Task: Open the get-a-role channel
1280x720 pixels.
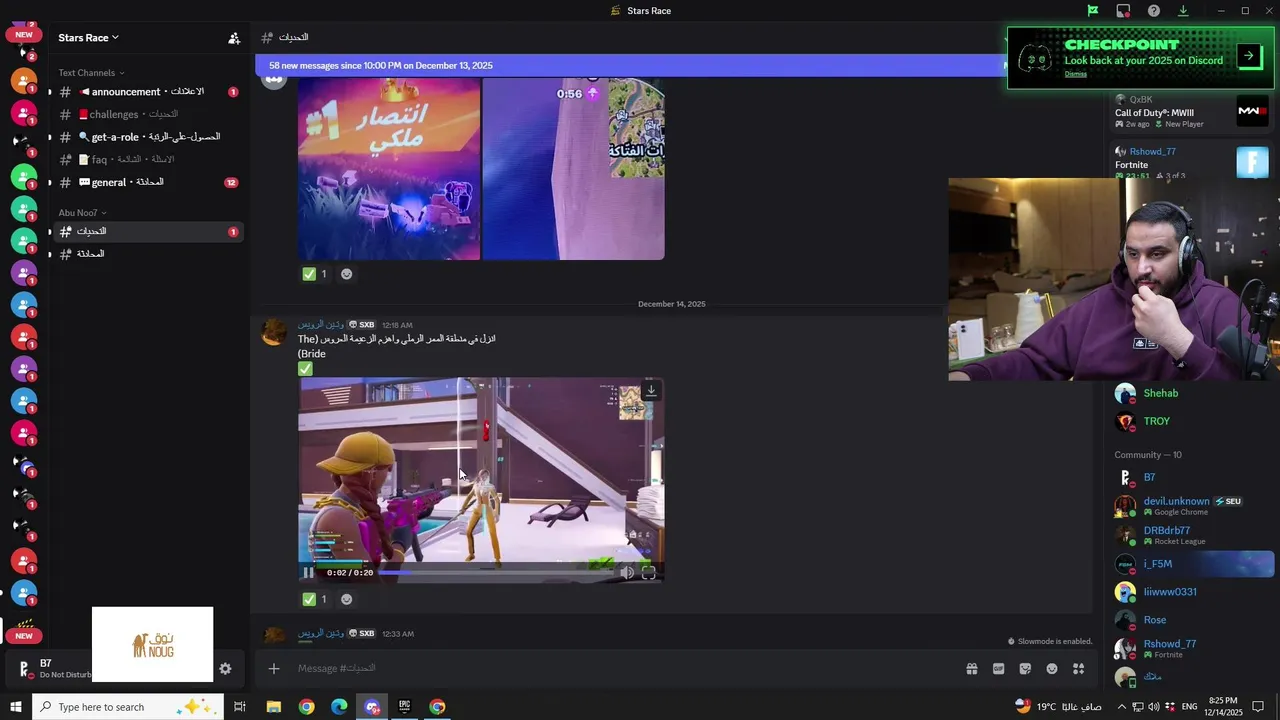Action: pos(147,137)
